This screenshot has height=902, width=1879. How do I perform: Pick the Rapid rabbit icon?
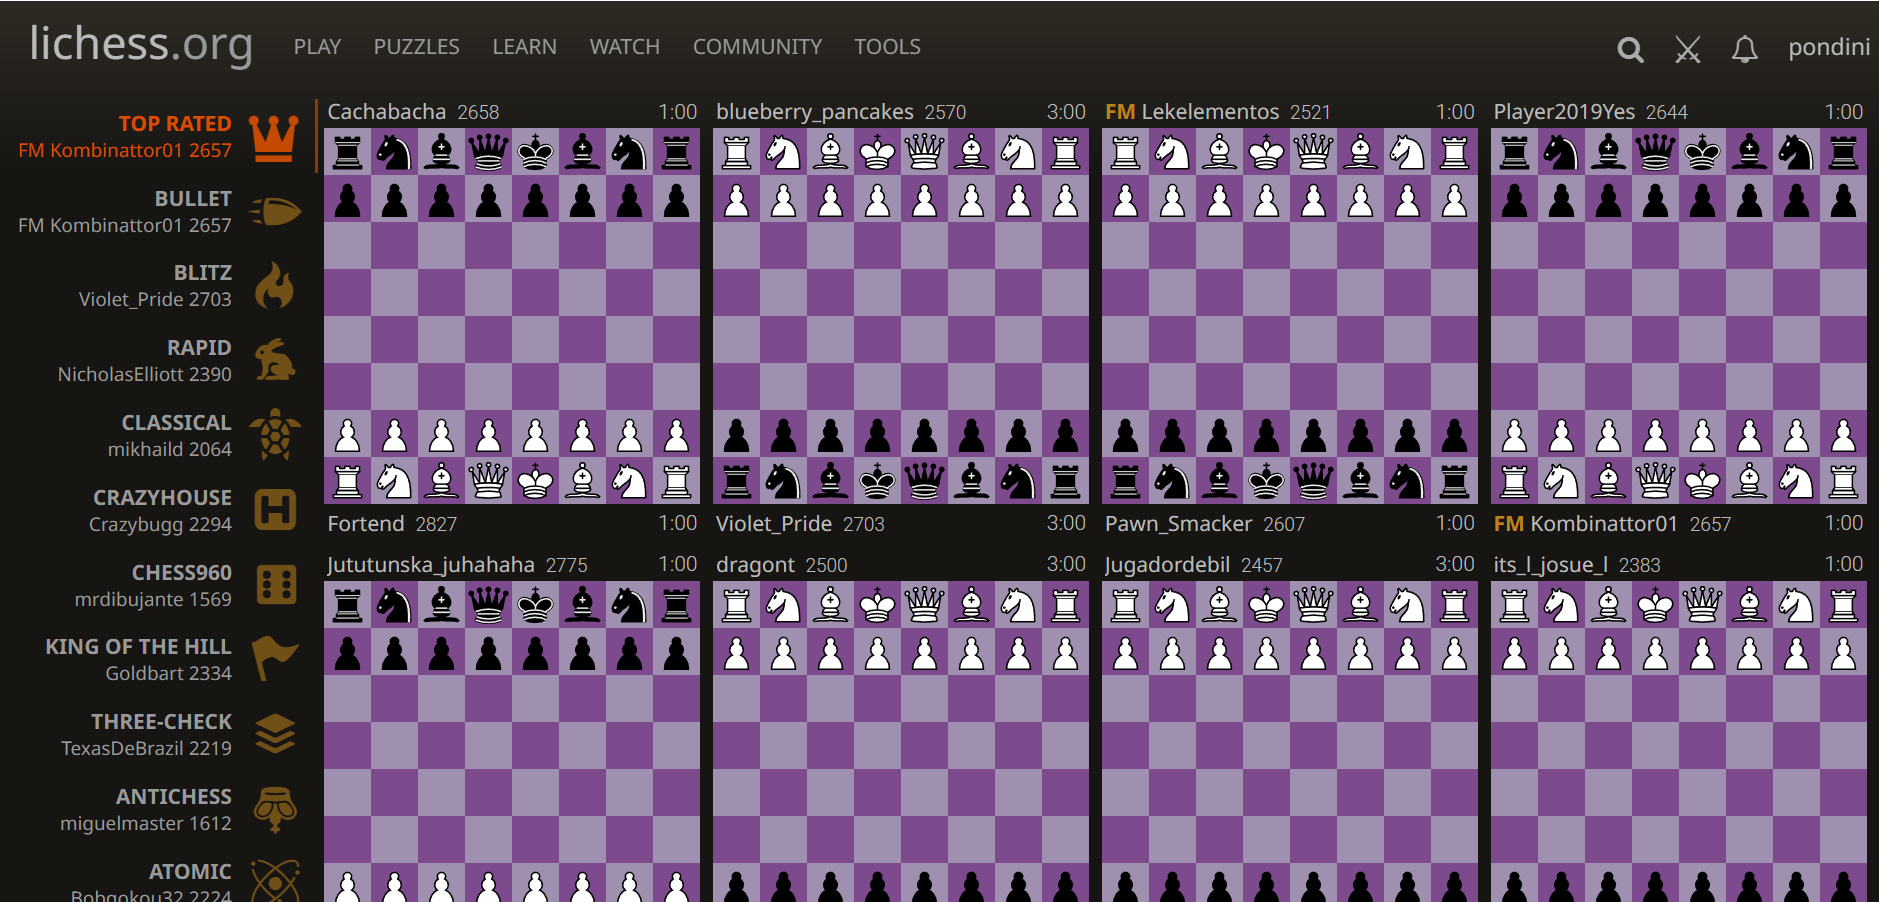tap(274, 360)
